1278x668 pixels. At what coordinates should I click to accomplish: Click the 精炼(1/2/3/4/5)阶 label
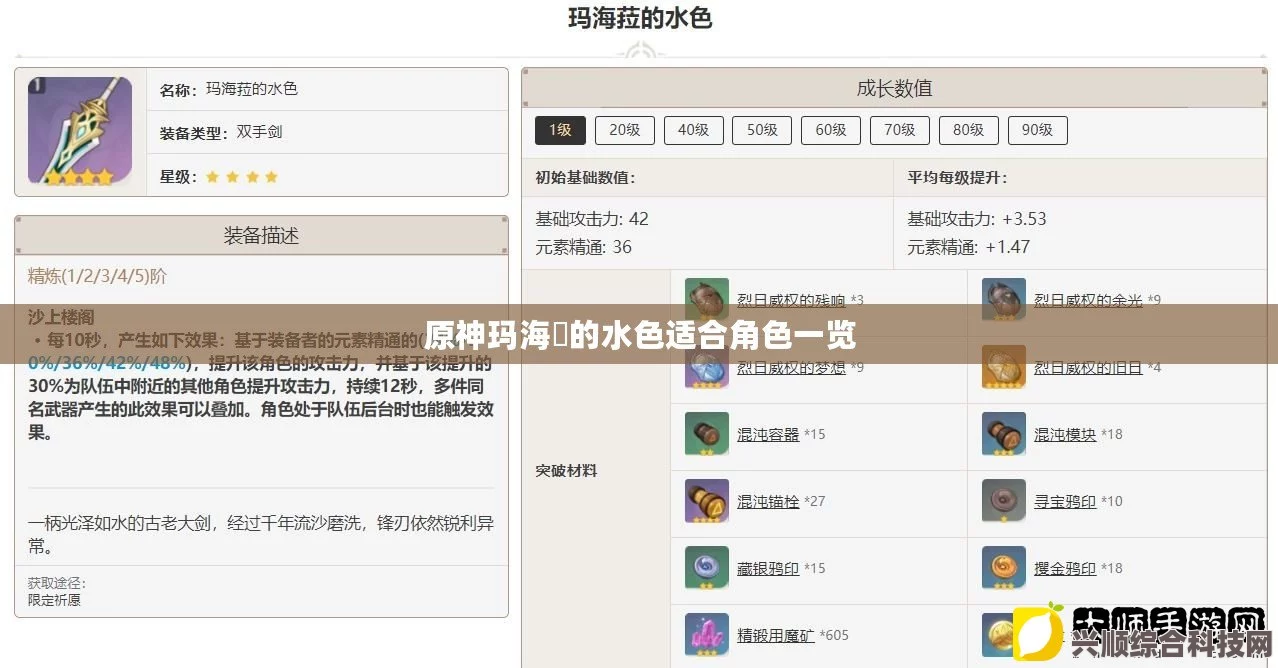pos(97,277)
